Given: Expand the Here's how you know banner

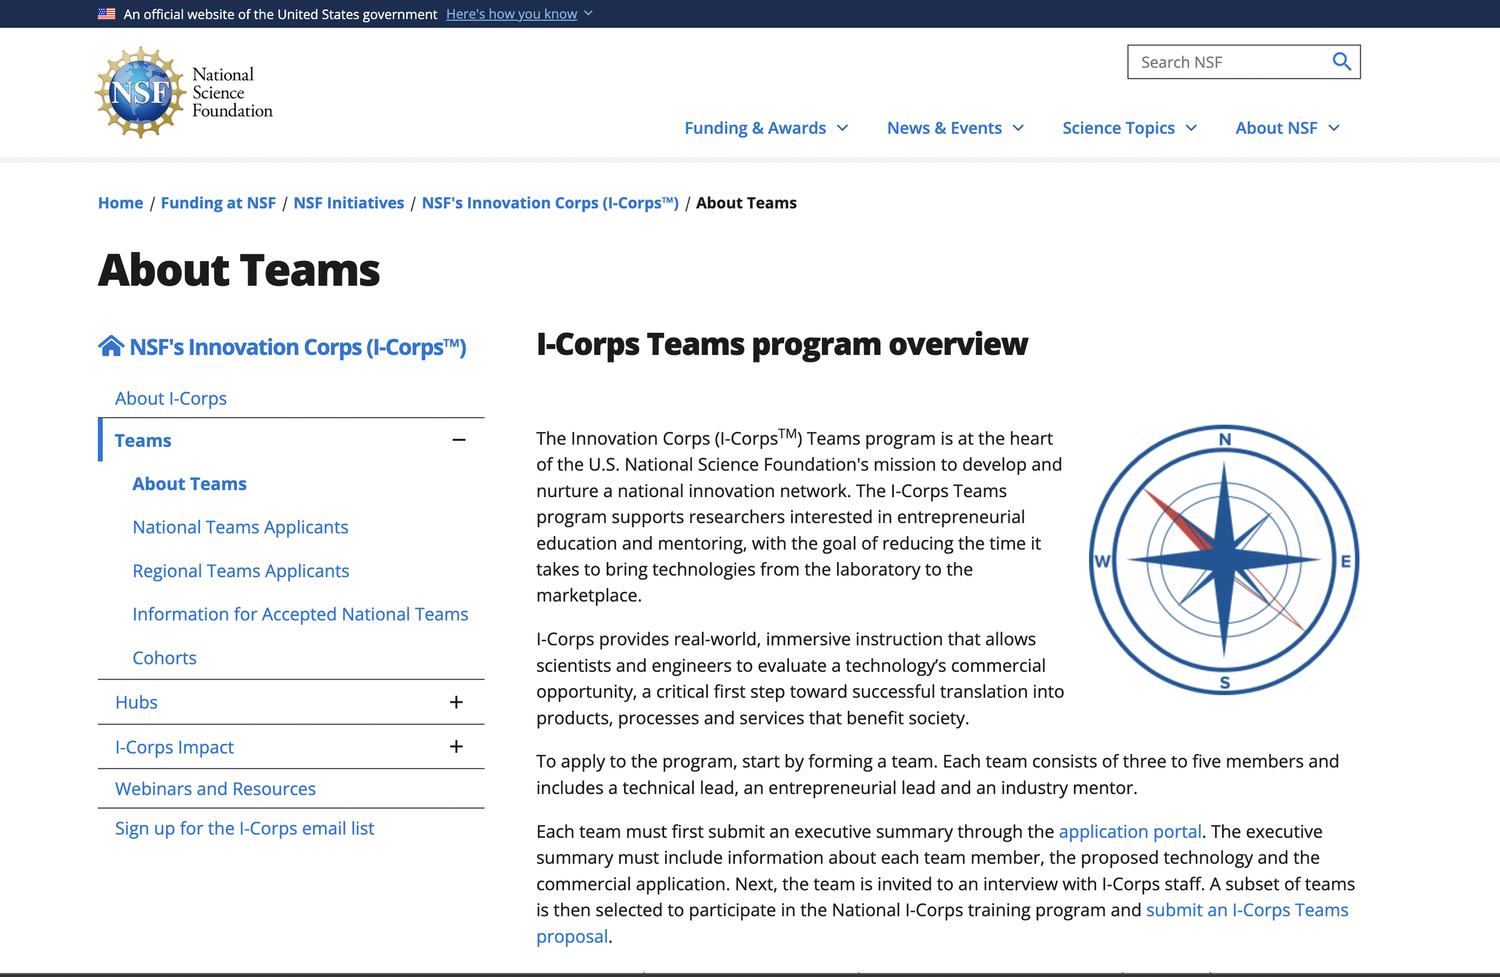Looking at the screenshot, I should [x=519, y=14].
